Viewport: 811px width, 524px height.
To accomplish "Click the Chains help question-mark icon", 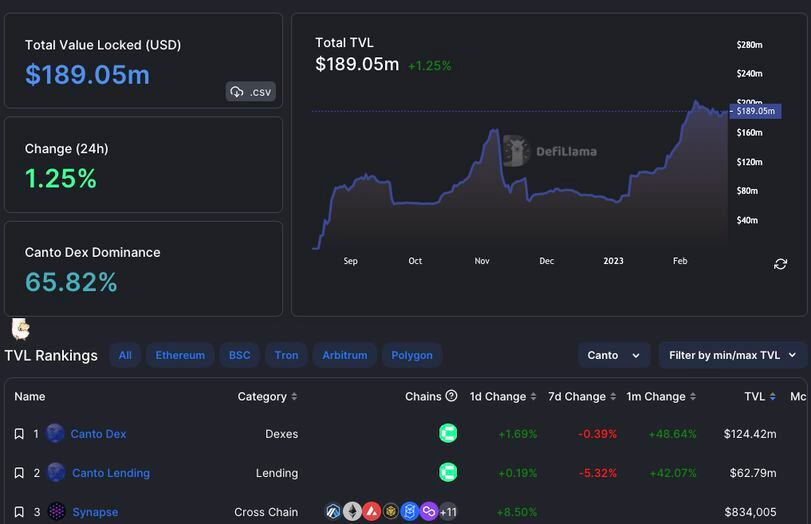I will click(x=452, y=396).
